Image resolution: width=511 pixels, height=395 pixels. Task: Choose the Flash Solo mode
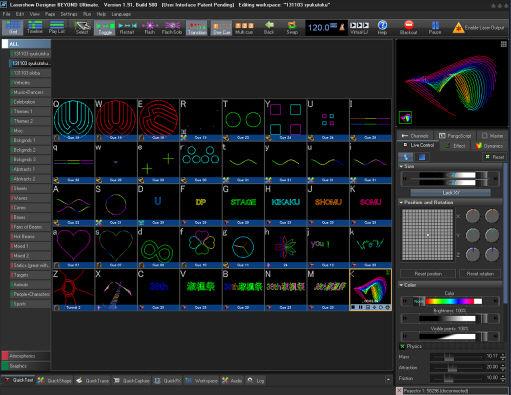pyautogui.click(x=172, y=28)
